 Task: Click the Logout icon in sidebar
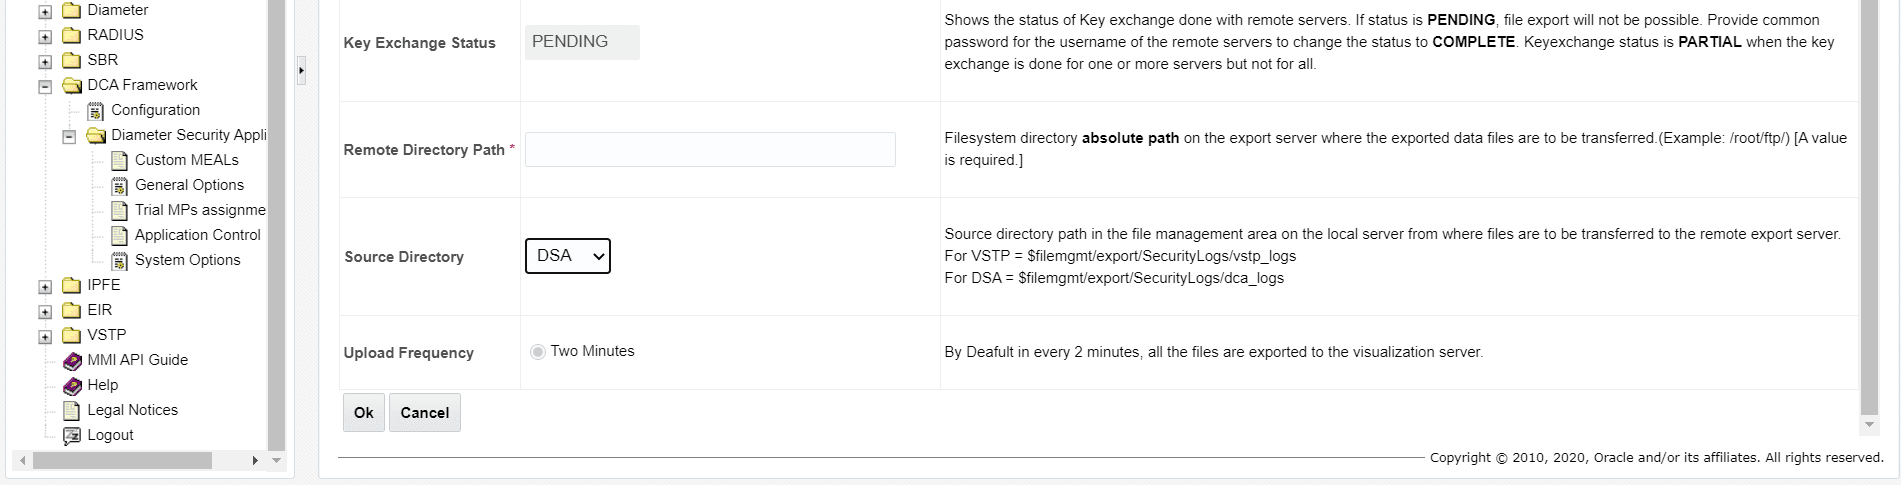click(x=72, y=435)
